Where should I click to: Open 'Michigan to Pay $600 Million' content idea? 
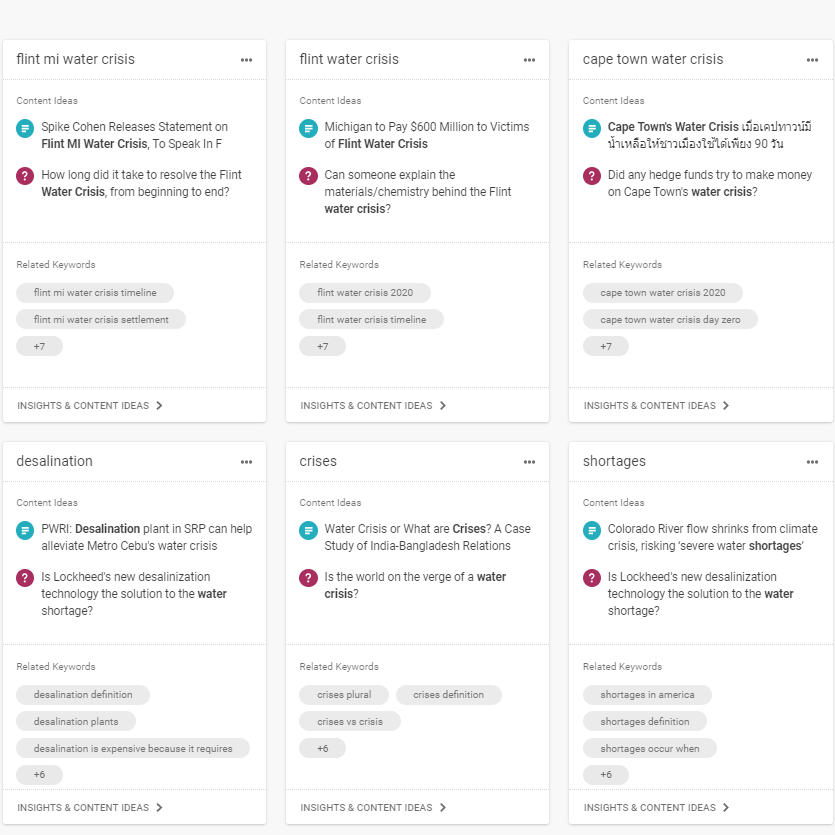tap(427, 135)
